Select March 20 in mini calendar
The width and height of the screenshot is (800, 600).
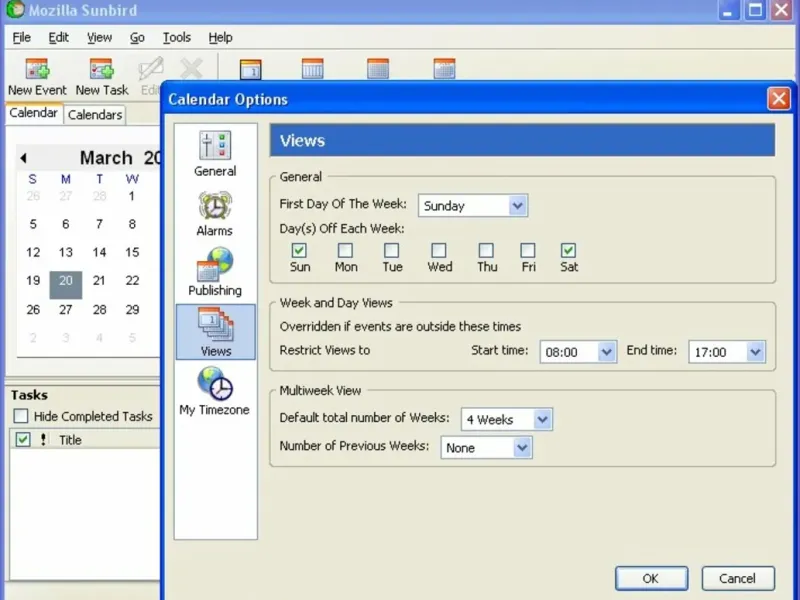[x=66, y=285]
